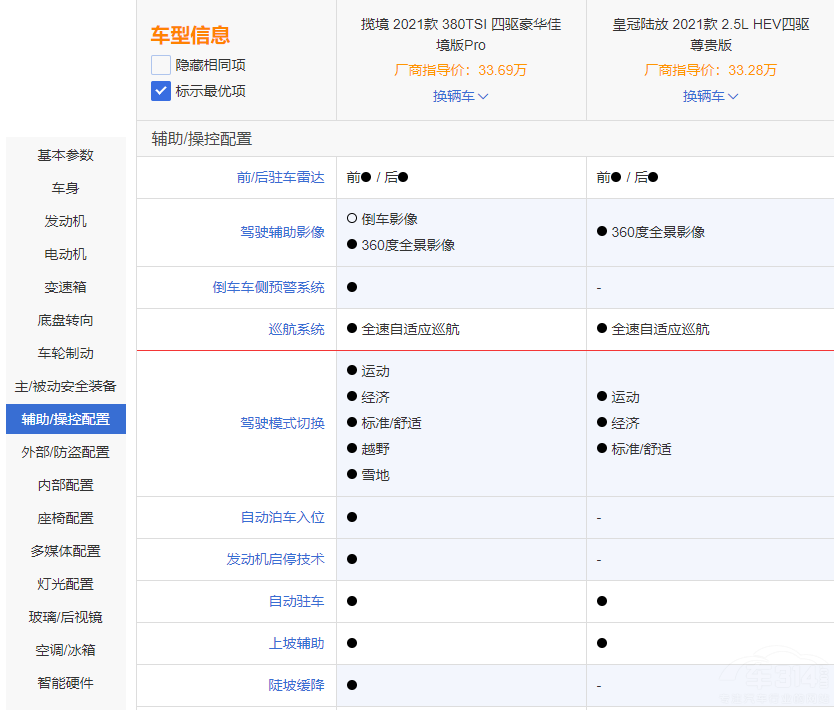Viewport: 834px width, 710px height.
Task: Click 陡坡缓降 parameter link
Action: tap(296, 685)
